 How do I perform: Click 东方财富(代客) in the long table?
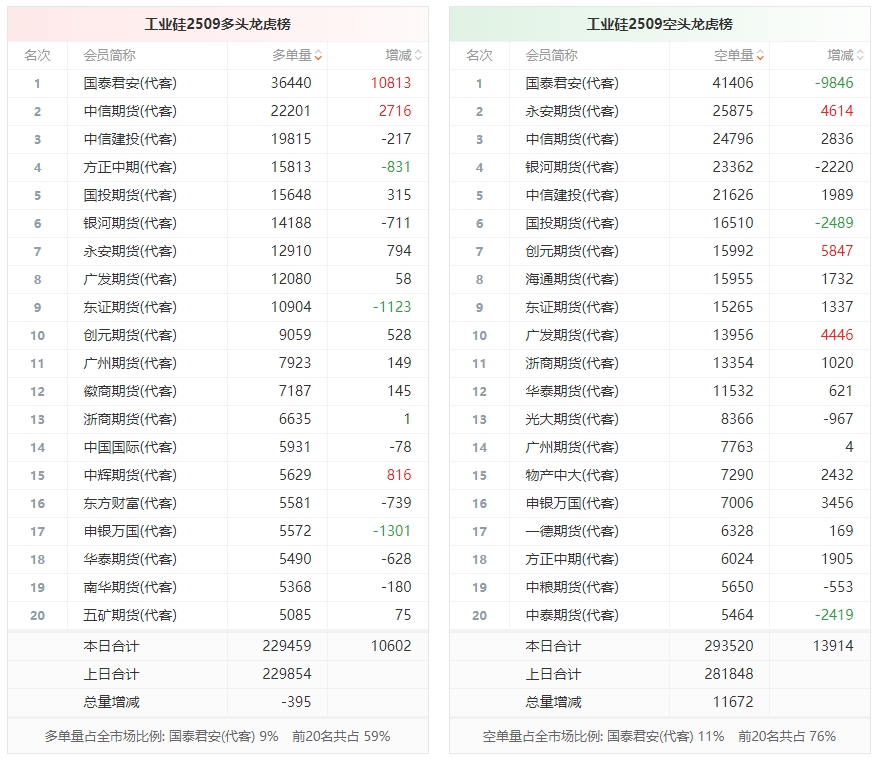pyautogui.click(x=130, y=504)
